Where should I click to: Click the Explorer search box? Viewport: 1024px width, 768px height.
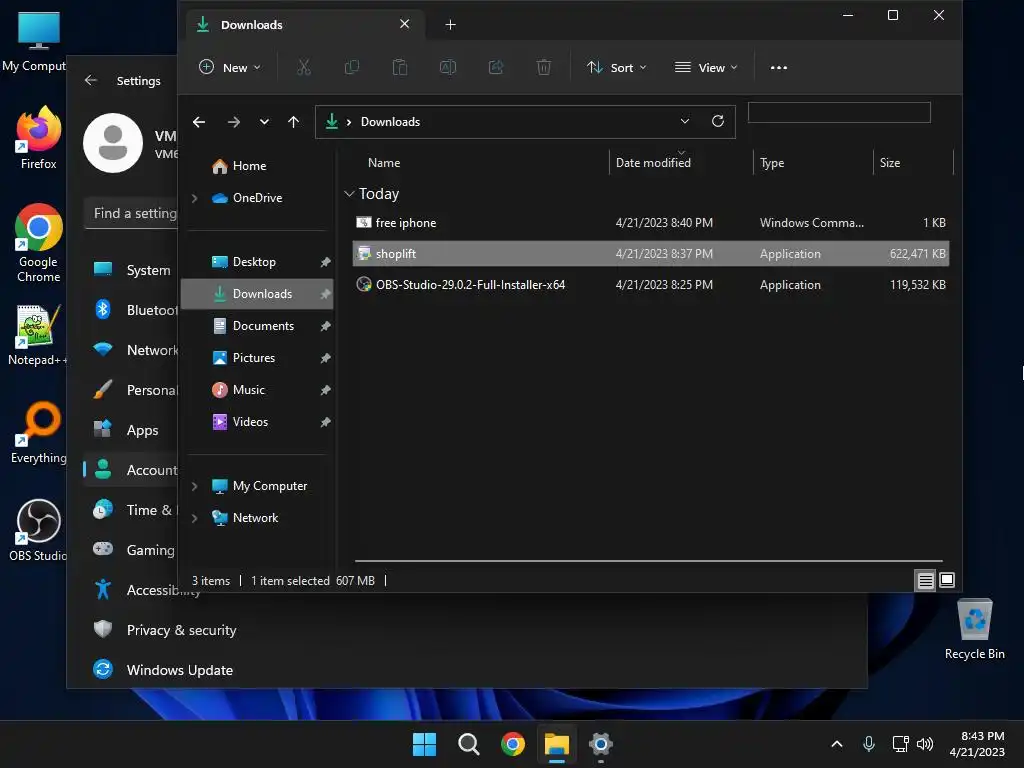pyautogui.click(x=839, y=112)
